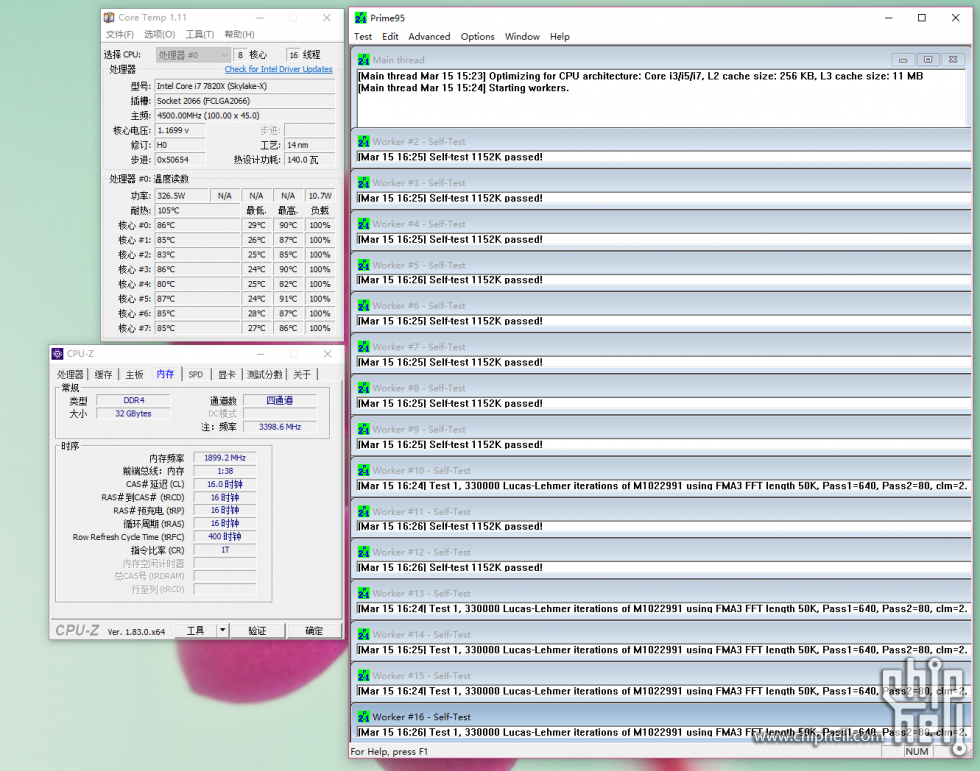Switch to CPU-Z 关于 tab
The image size is (980, 771).
(x=302, y=374)
